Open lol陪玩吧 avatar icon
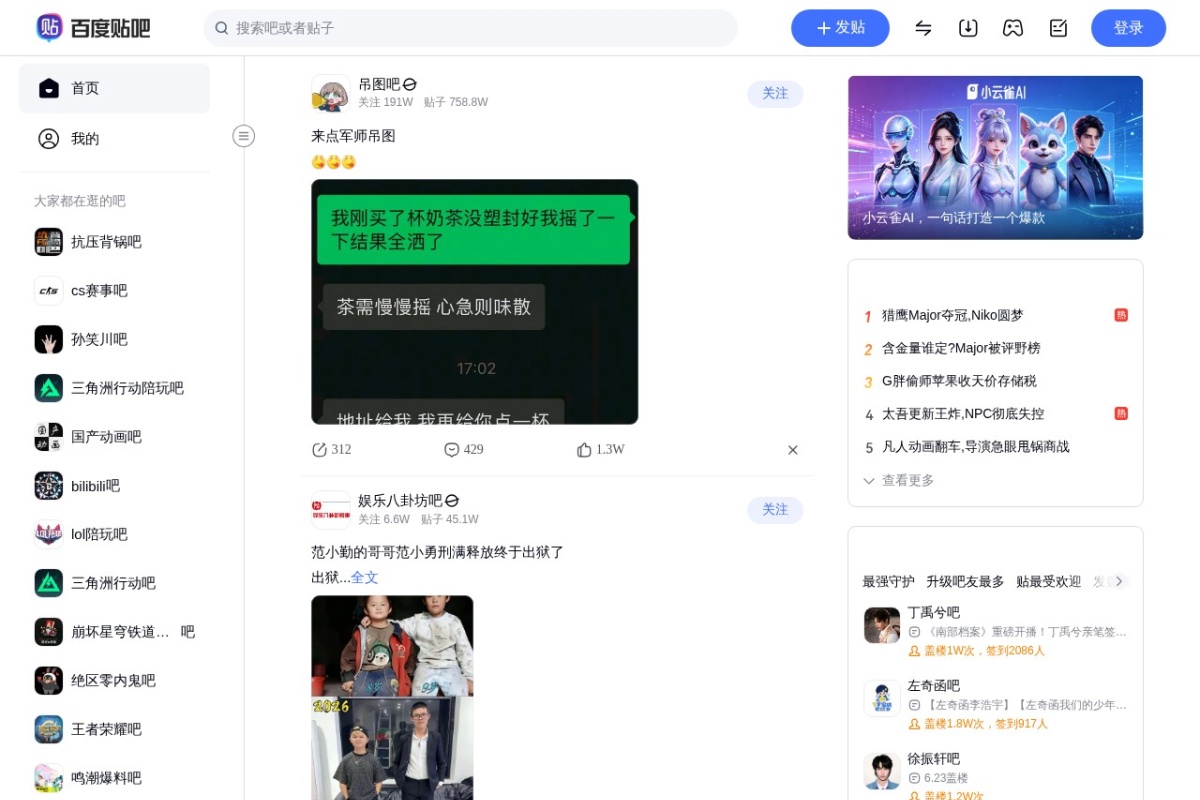 [x=49, y=535]
